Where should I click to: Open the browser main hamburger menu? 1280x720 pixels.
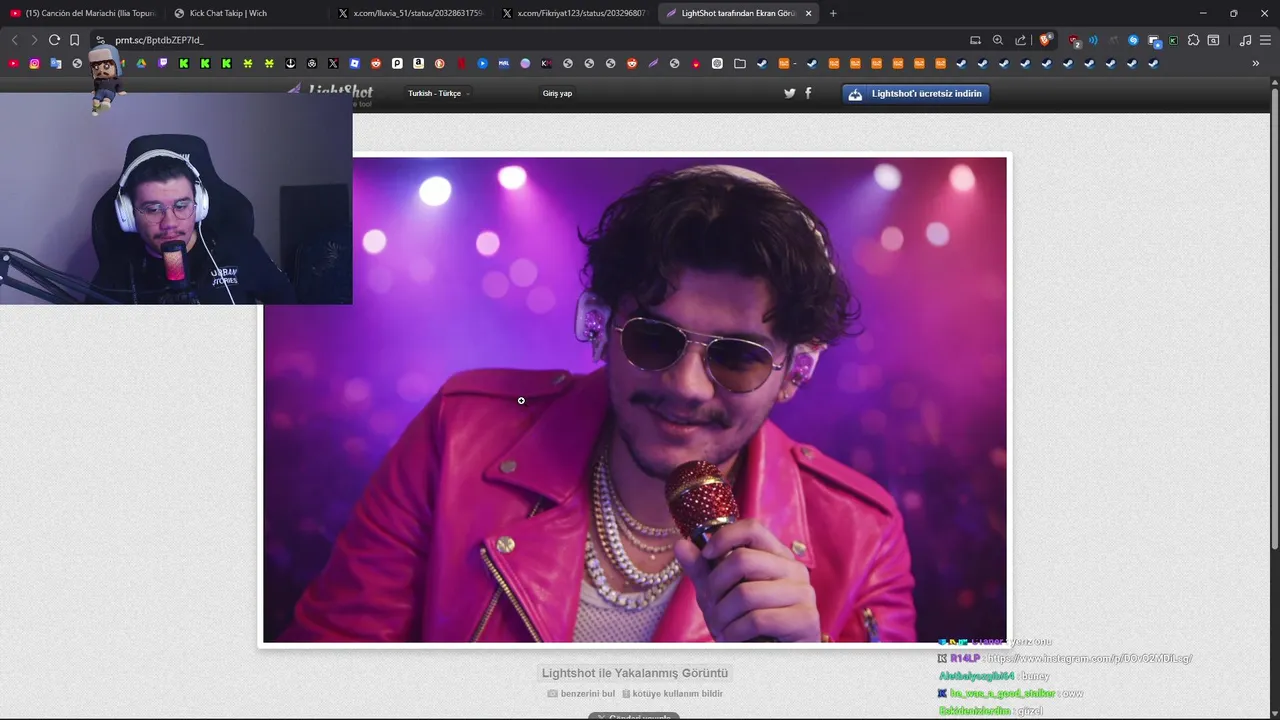pos(1265,40)
